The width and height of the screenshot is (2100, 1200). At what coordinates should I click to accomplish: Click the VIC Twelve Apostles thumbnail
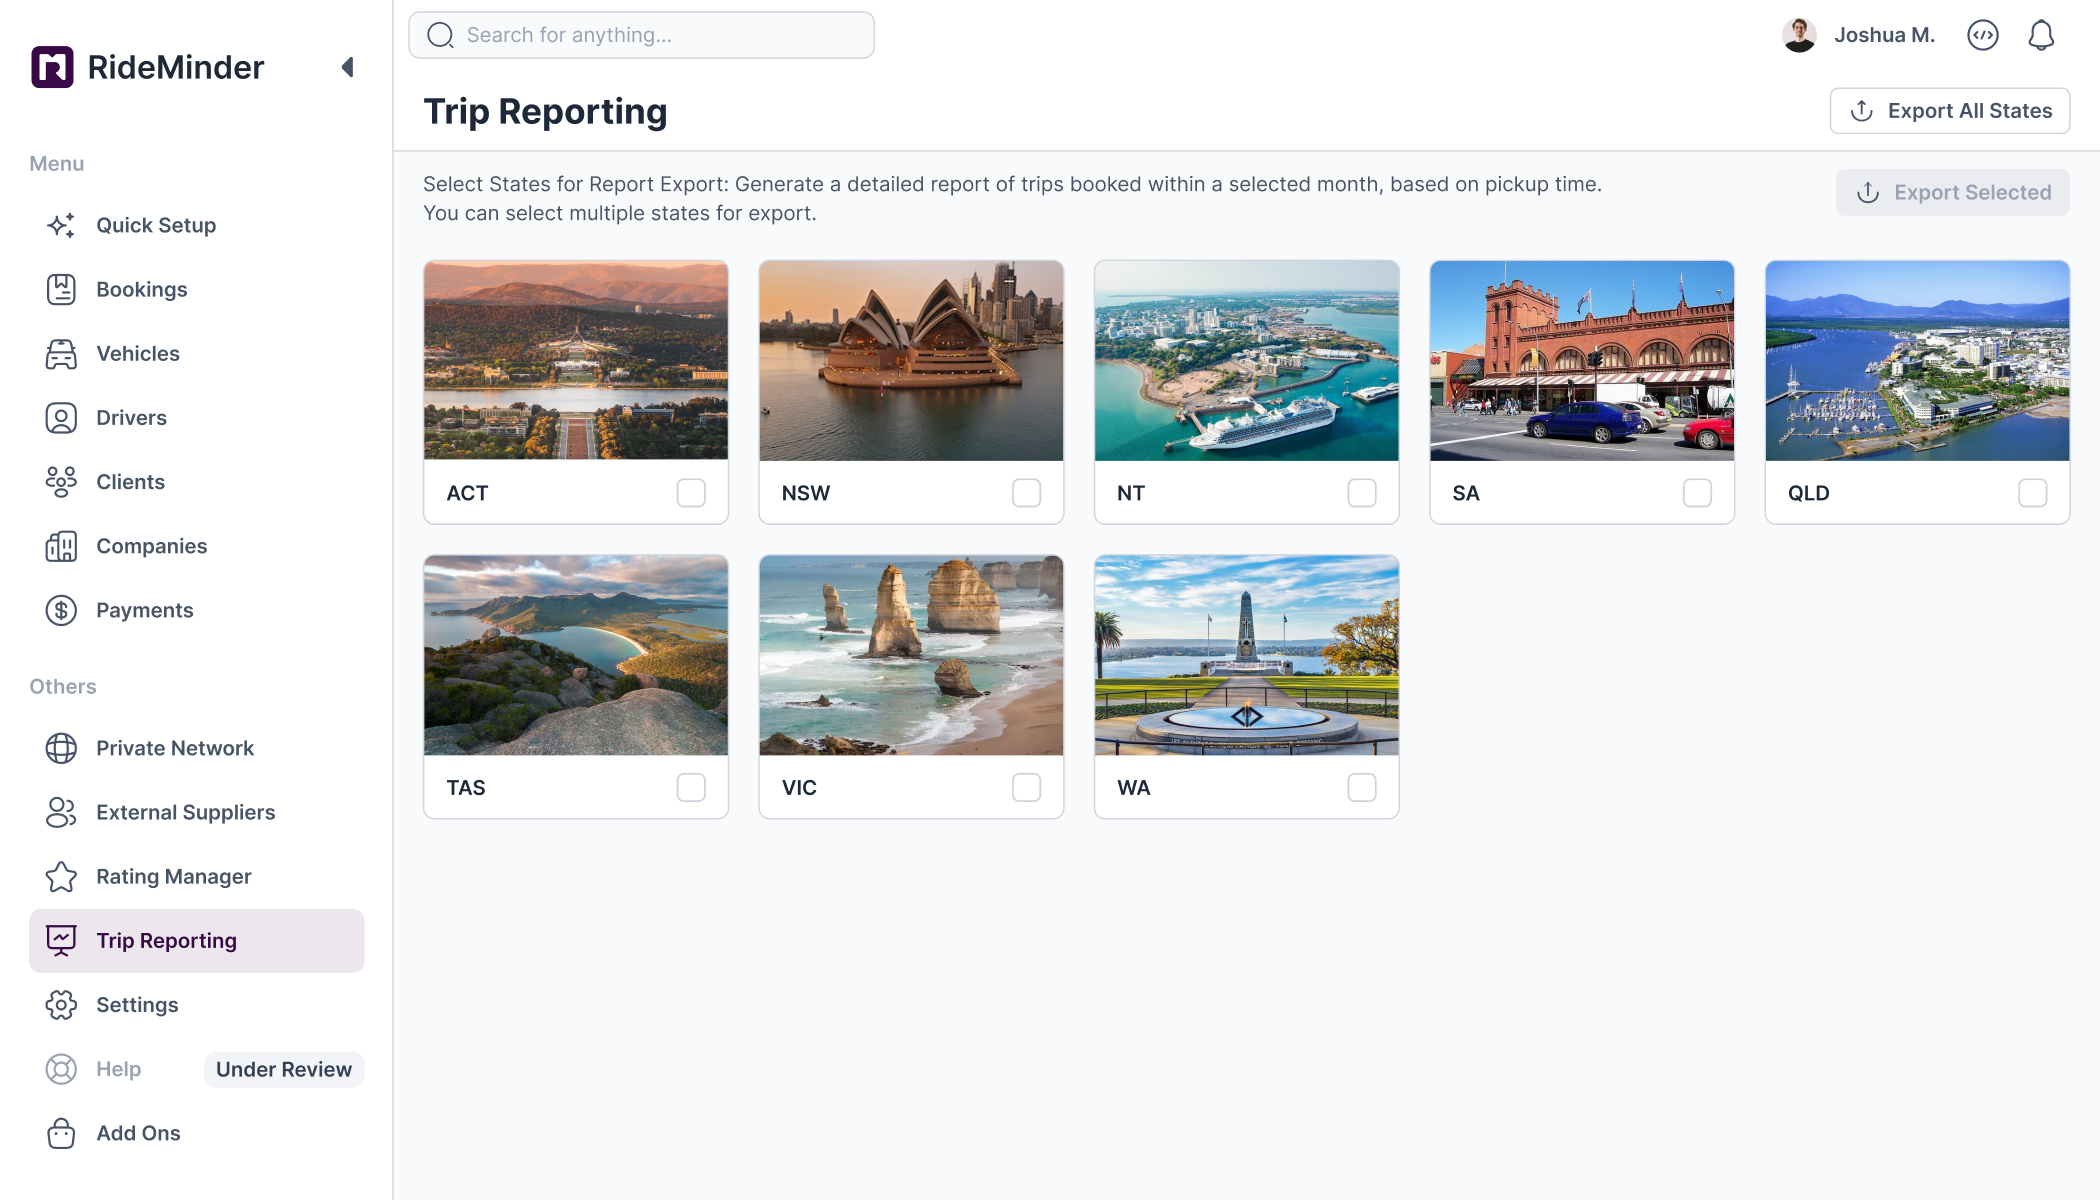pos(911,655)
